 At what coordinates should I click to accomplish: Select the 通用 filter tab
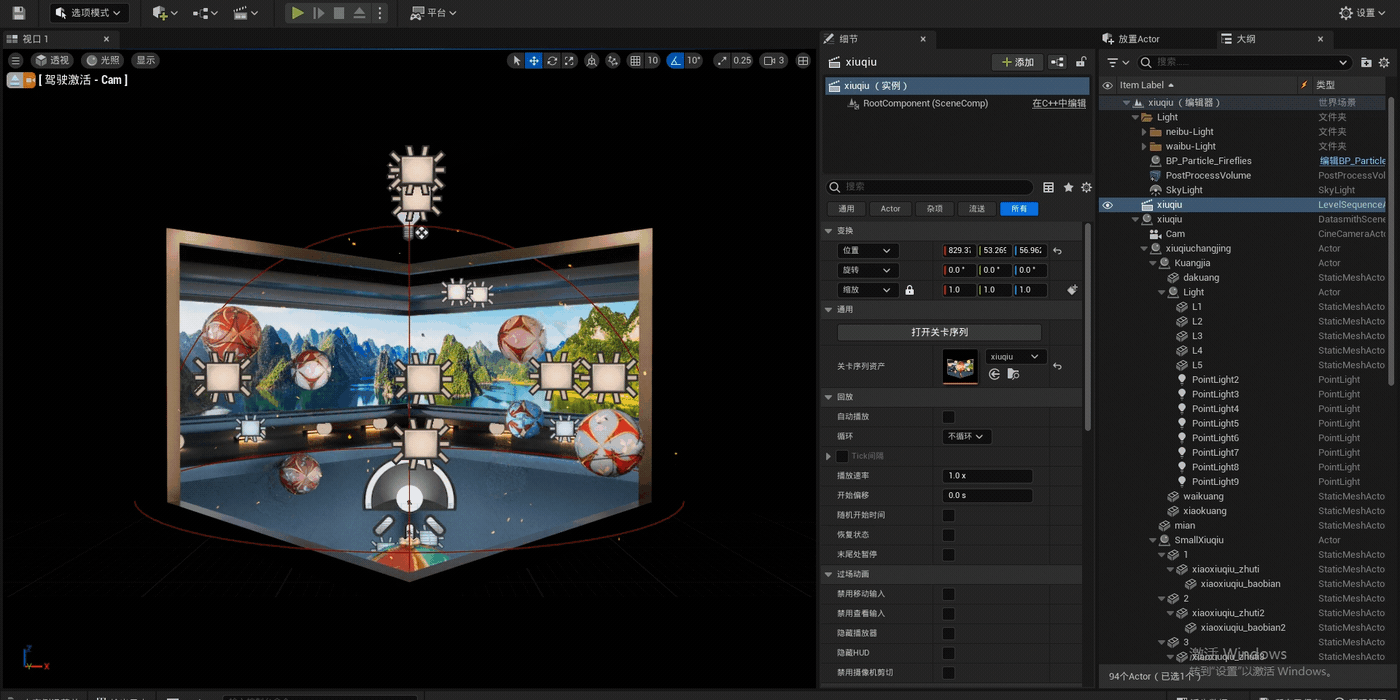(846, 209)
